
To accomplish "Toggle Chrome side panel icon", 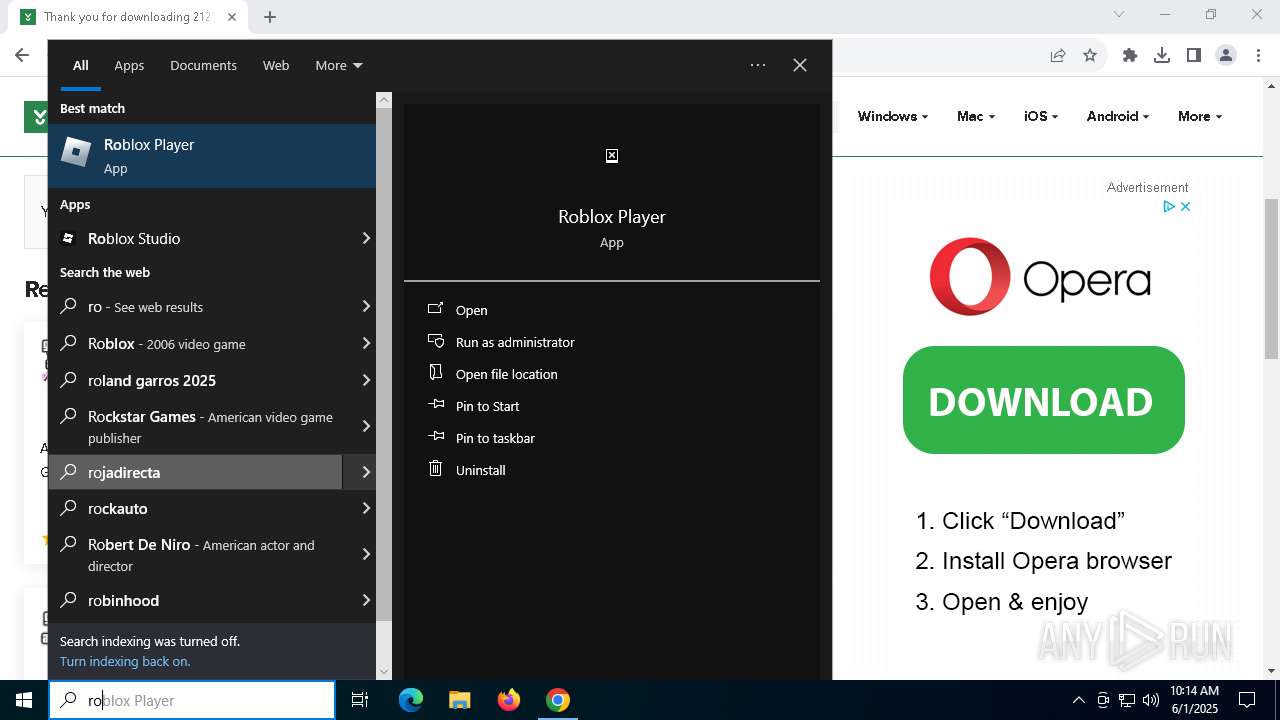I will click(x=1194, y=55).
